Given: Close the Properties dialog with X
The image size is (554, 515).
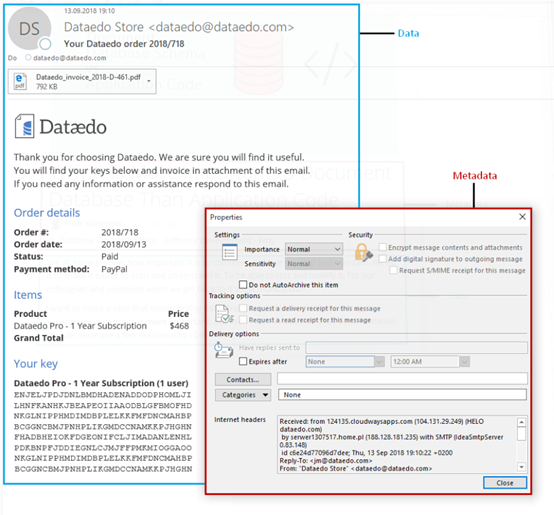Looking at the screenshot, I should tap(522, 217).
